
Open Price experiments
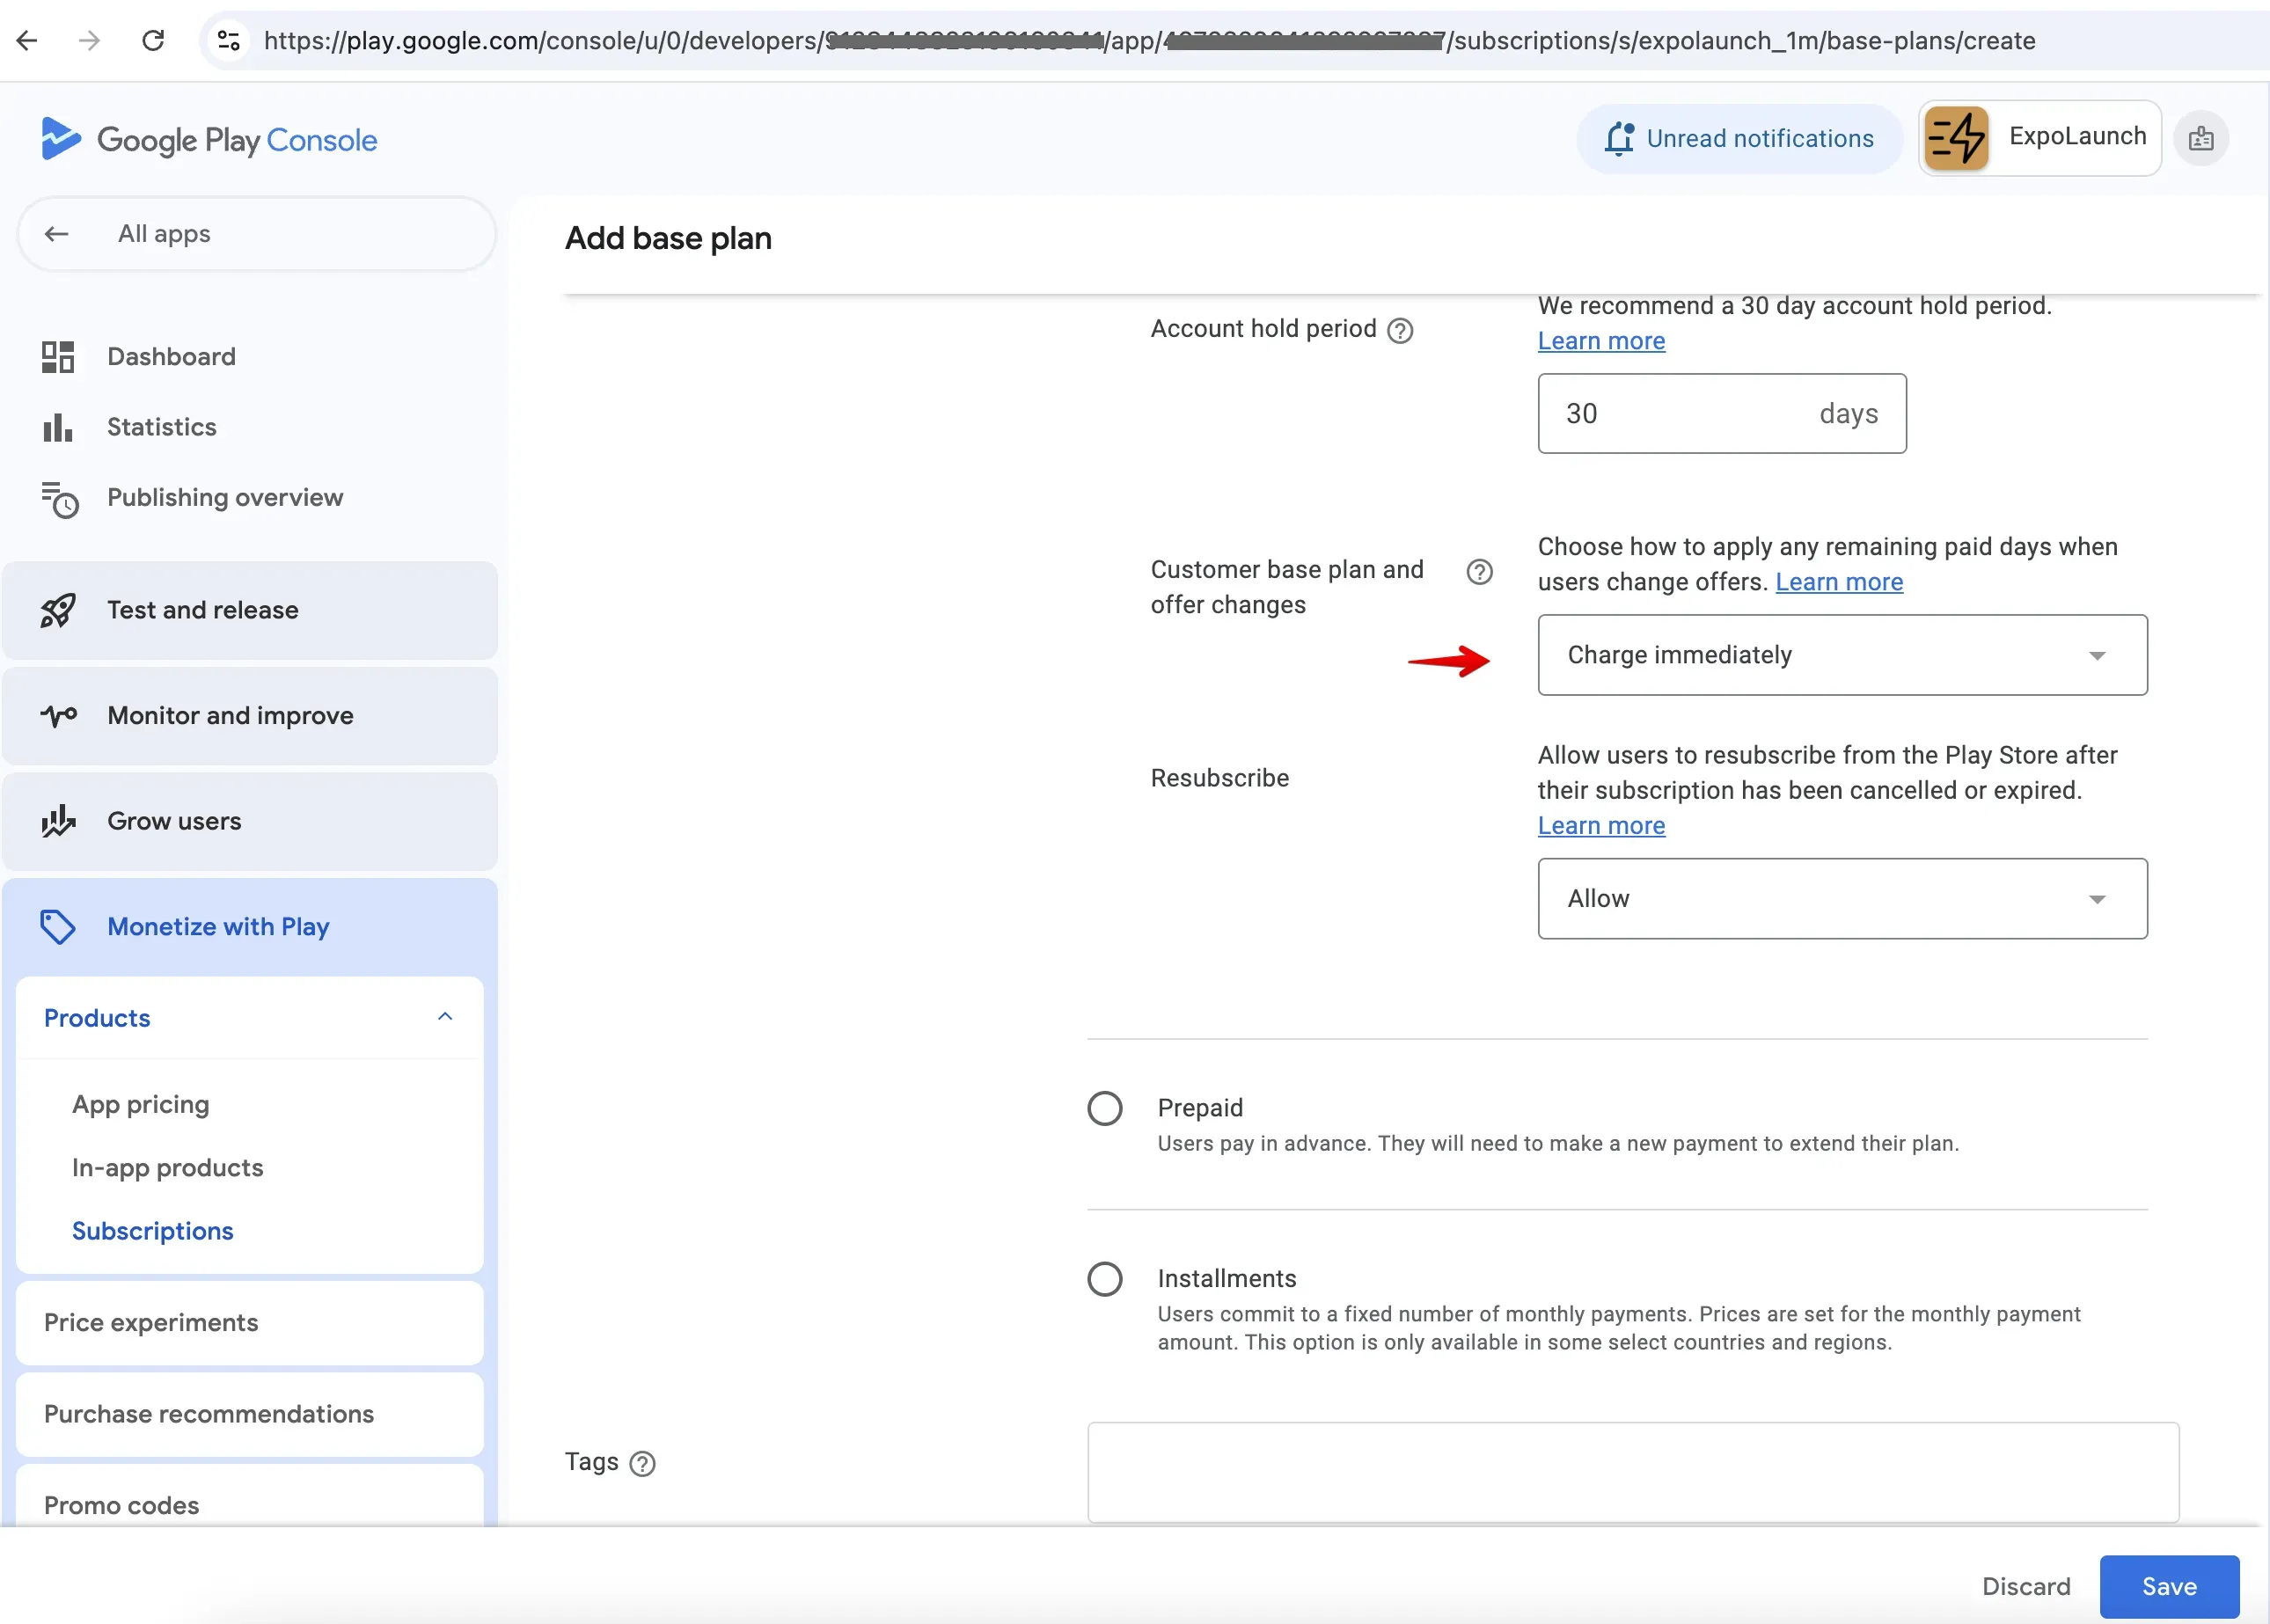pos(250,1322)
